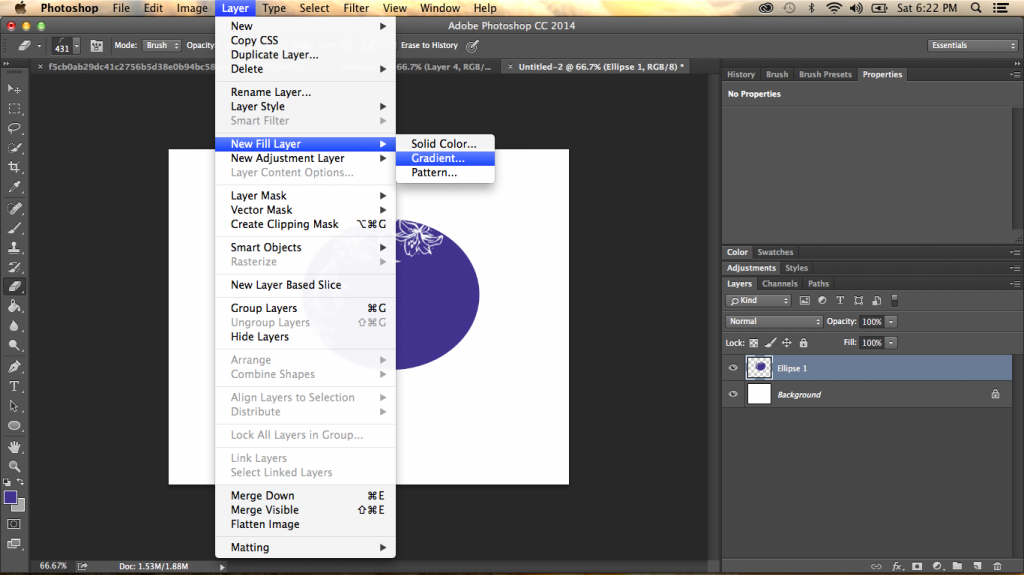Create a new group folder icon

[x=957, y=566]
